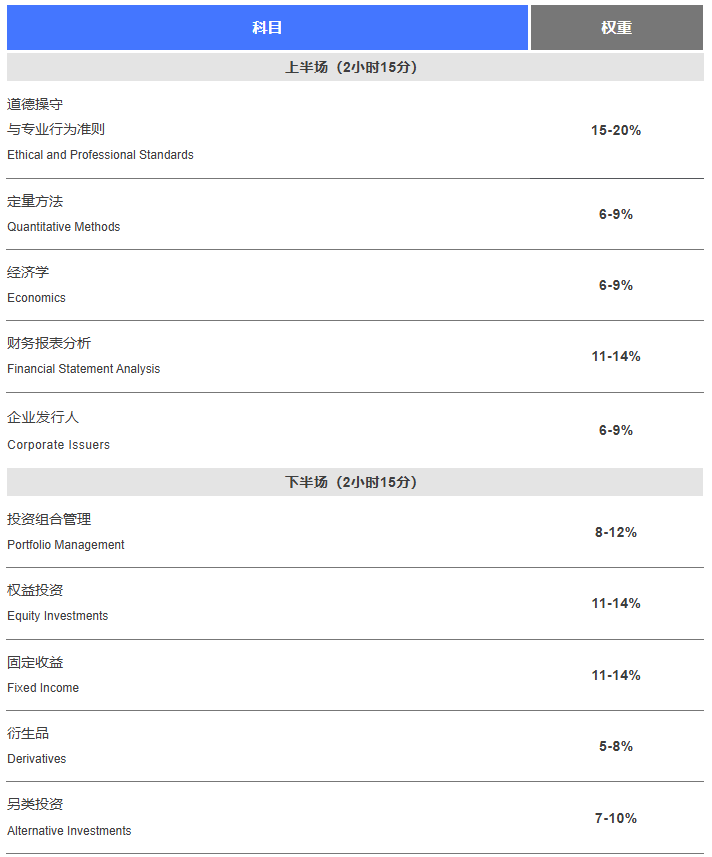Image resolution: width=712 pixels, height=857 pixels.
Task: Click the 7-10% weight value
Action: click(616, 818)
